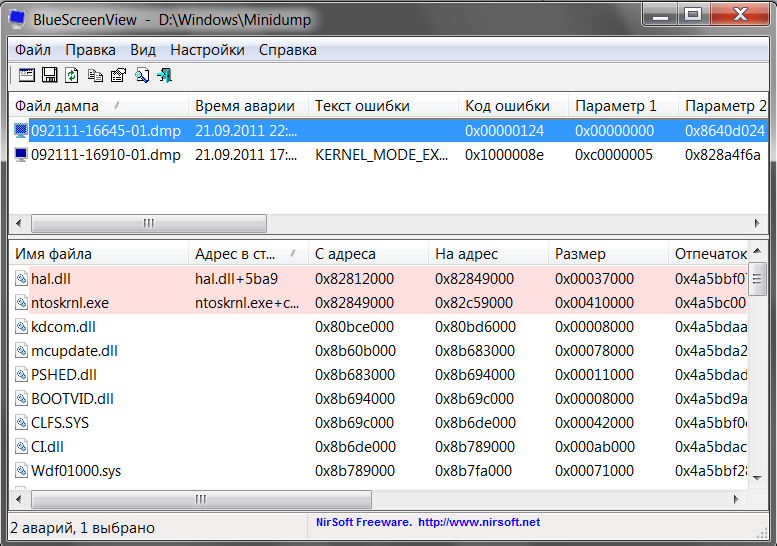Click the icon of 092111-16910-01.dmp
This screenshot has width=777, height=546.
pos(21,155)
